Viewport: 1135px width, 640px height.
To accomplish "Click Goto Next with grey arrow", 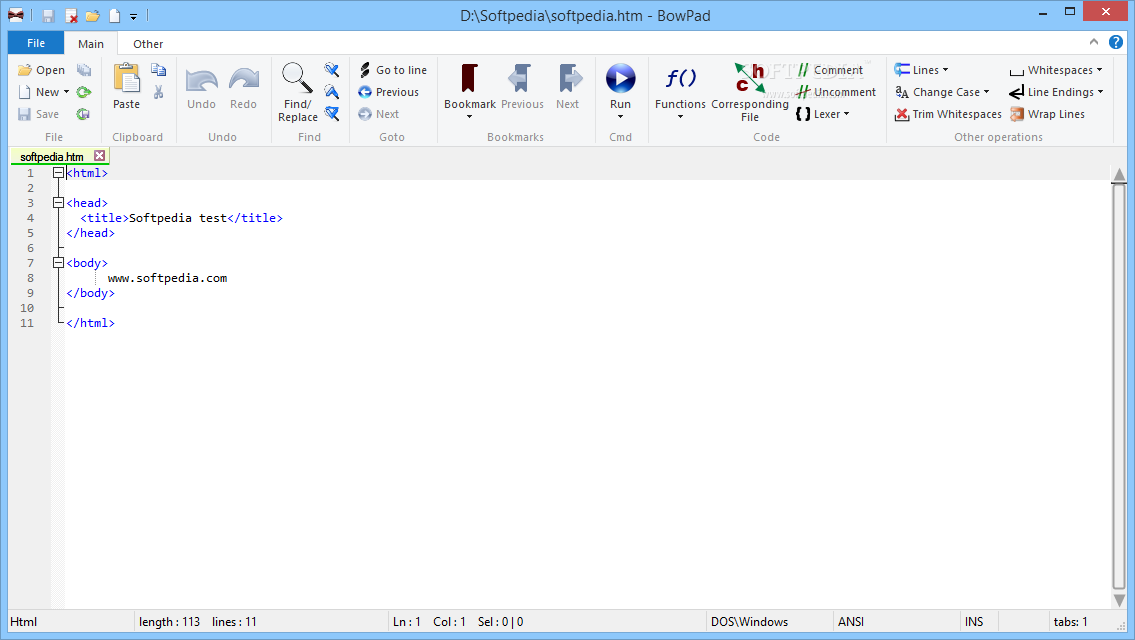I will tap(379, 114).
